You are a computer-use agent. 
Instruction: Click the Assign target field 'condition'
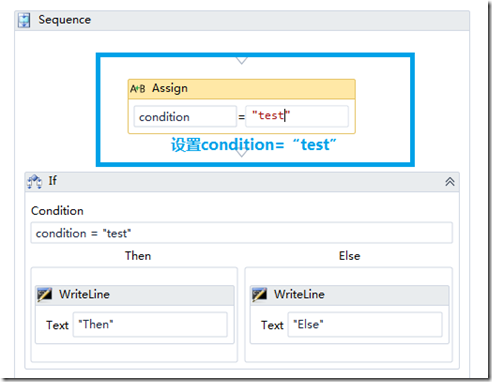tap(185, 116)
